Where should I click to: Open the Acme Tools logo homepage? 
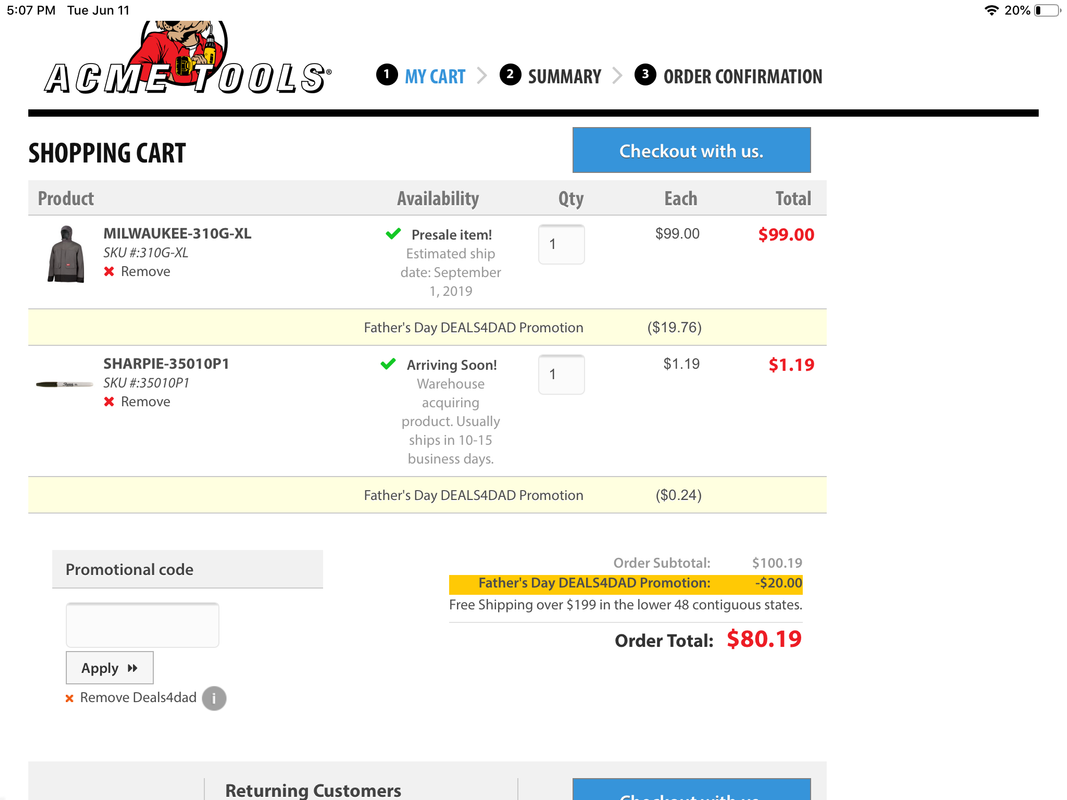188,59
